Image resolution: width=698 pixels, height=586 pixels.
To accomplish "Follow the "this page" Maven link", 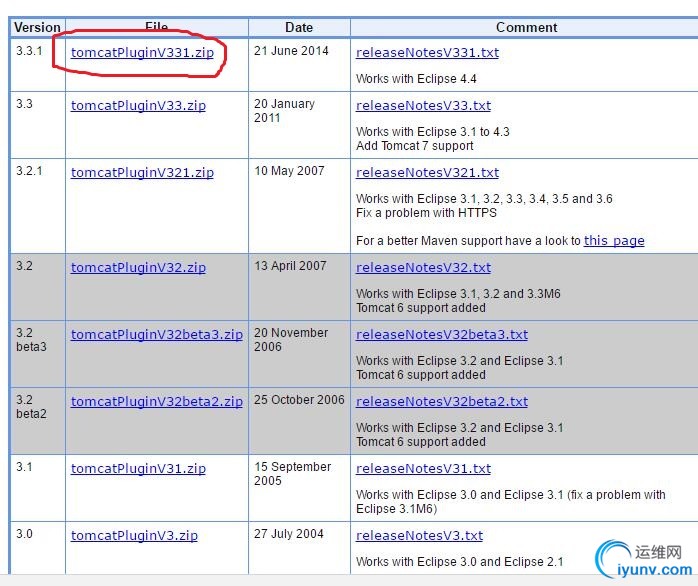I will [614, 240].
